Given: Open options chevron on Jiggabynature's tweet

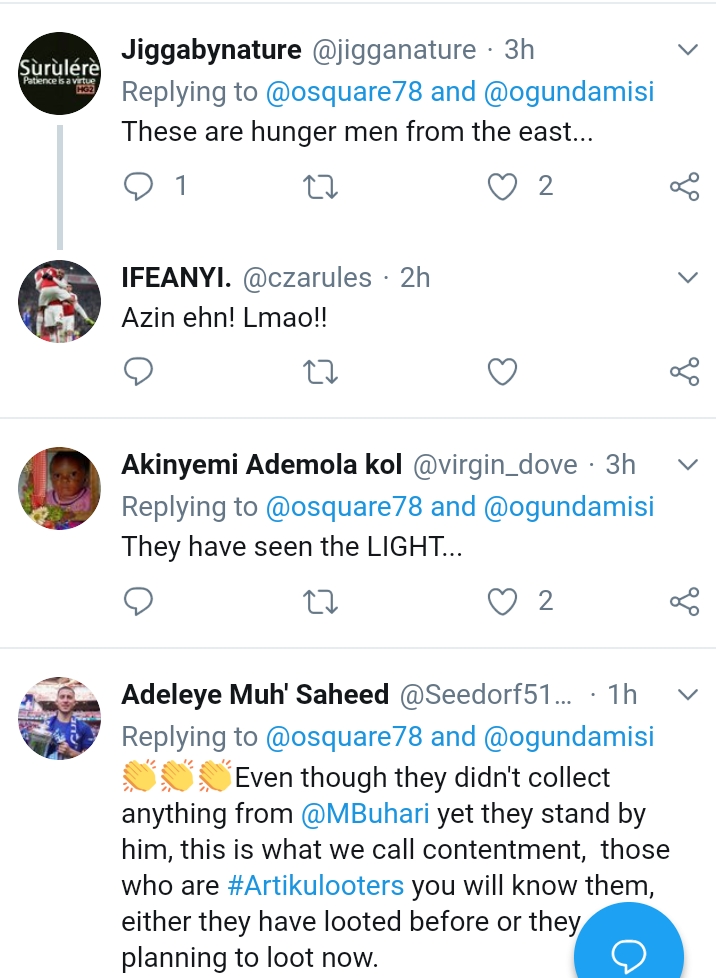Looking at the screenshot, I should tap(688, 49).
